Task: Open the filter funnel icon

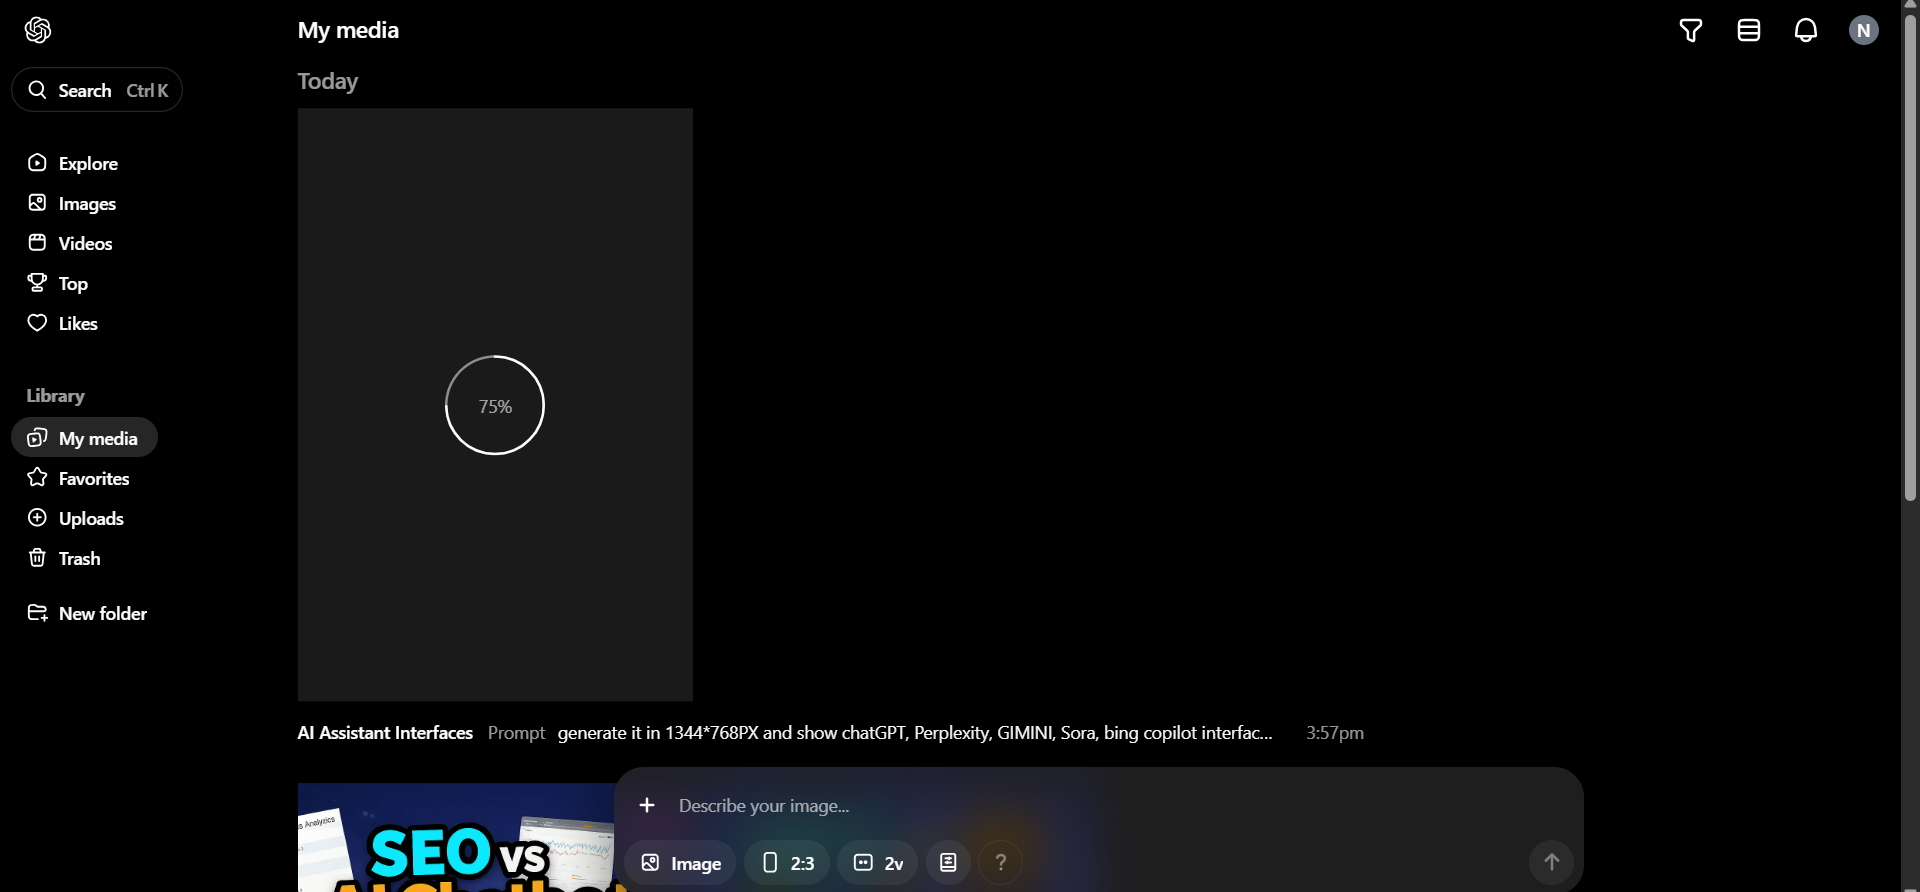Action: coord(1690,31)
